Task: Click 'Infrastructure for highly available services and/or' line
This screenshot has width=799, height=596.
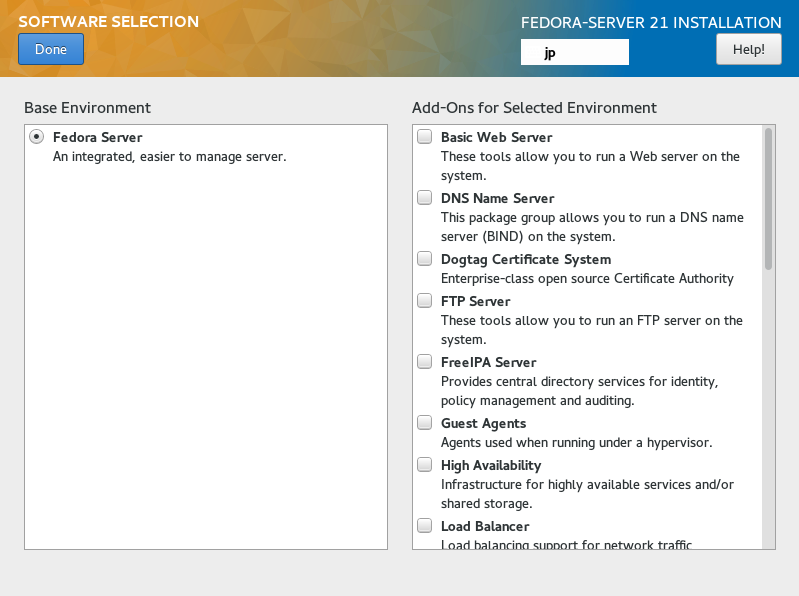Action: [587, 484]
